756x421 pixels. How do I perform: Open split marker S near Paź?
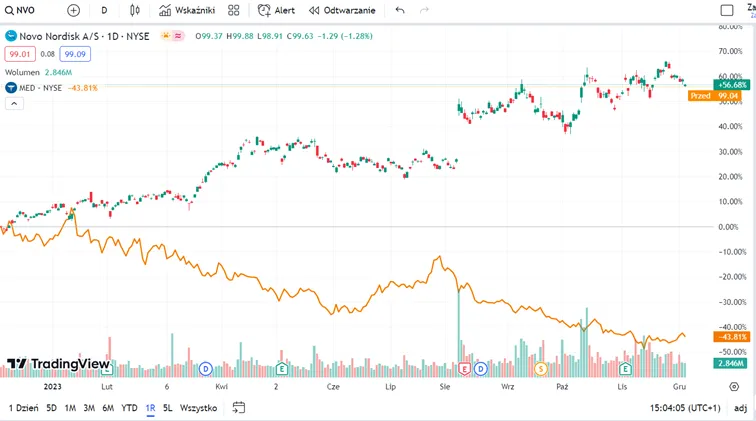pyautogui.click(x=541, y=369)
